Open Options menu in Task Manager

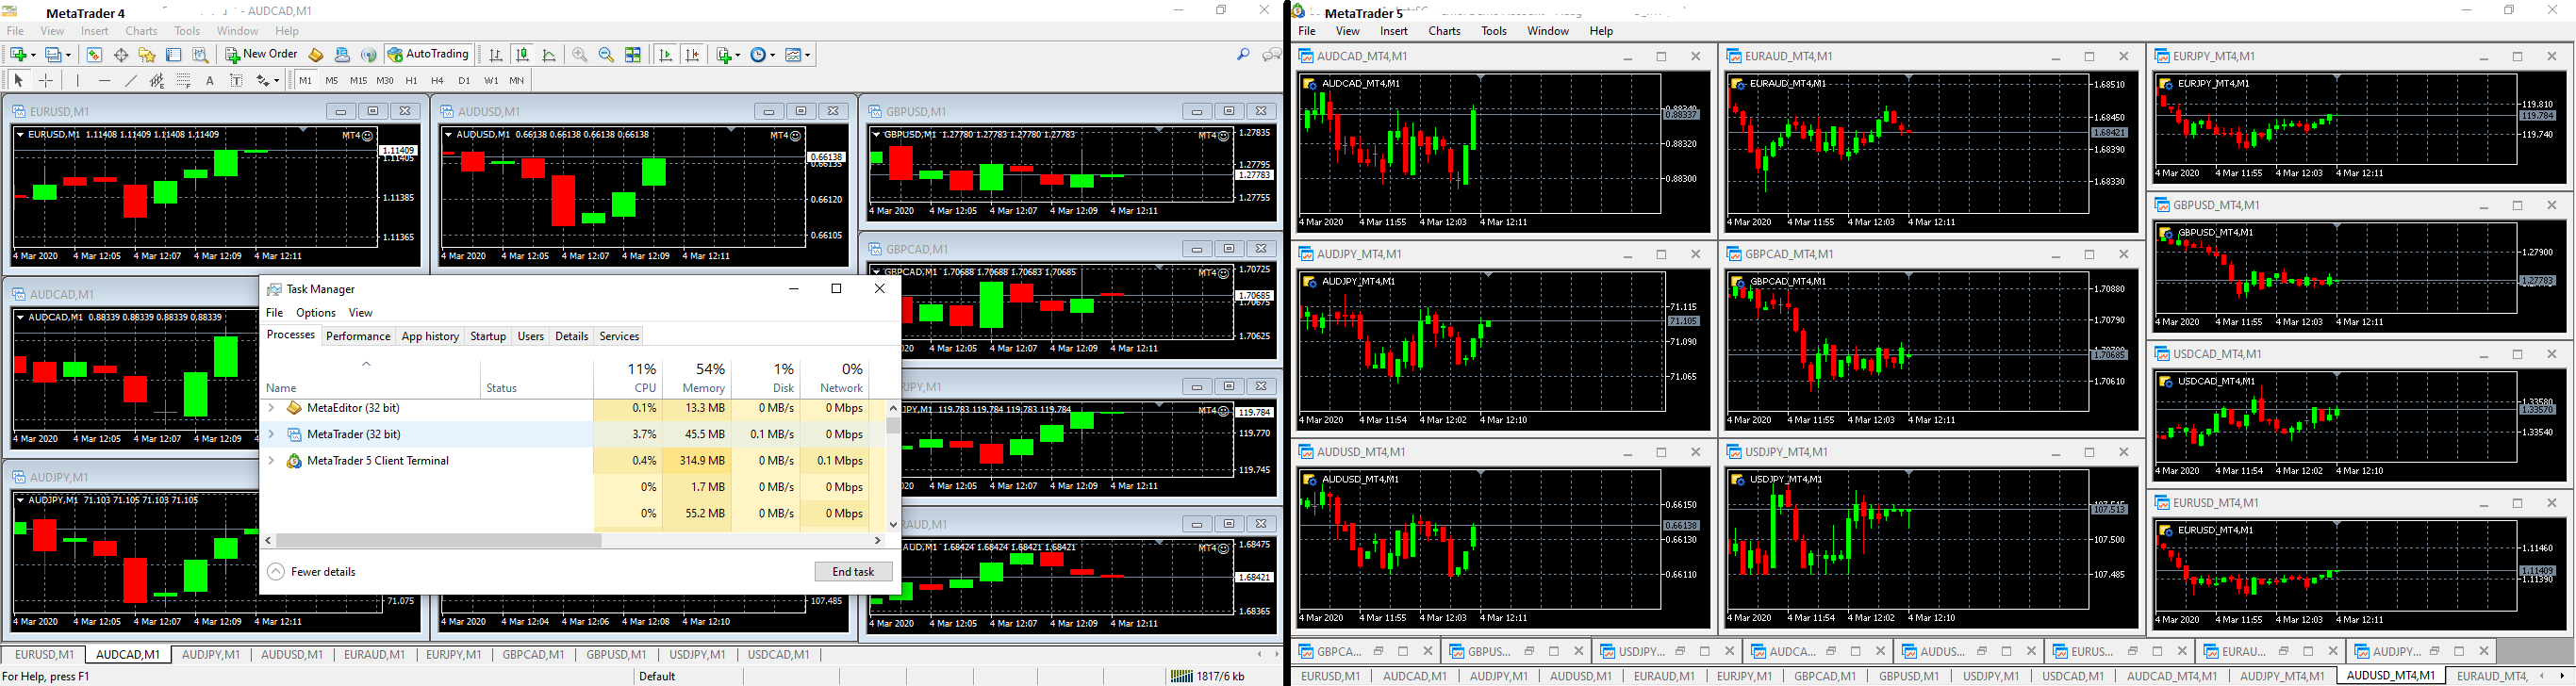316,313
